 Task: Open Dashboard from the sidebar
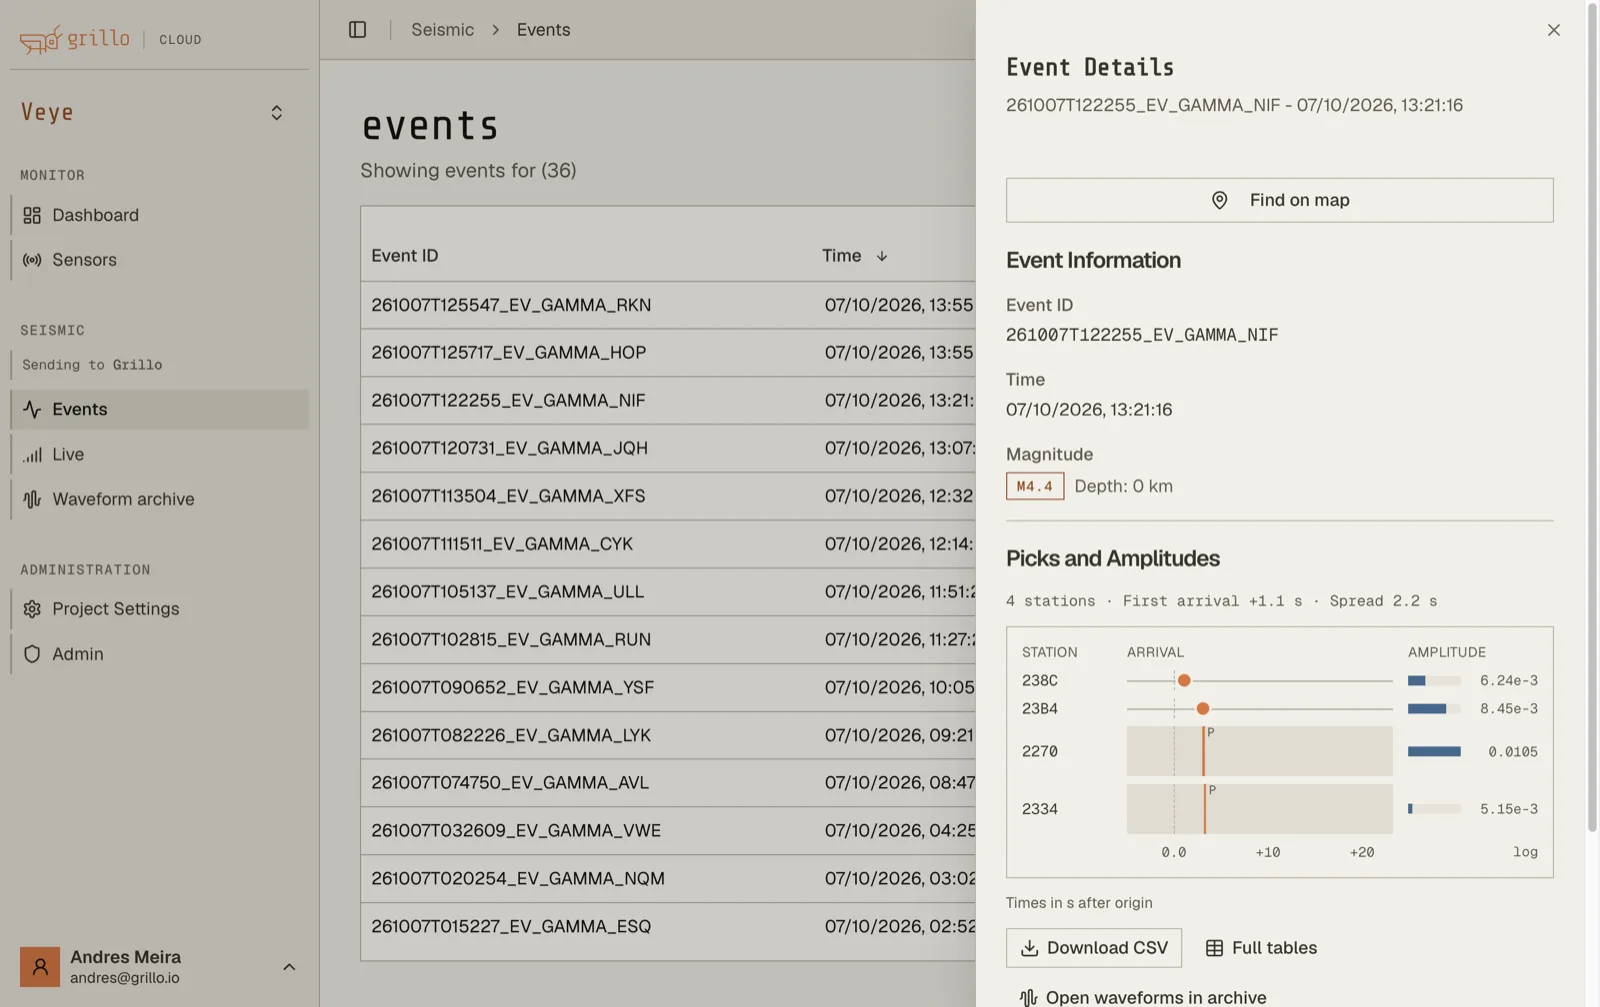tap(160, 215)
